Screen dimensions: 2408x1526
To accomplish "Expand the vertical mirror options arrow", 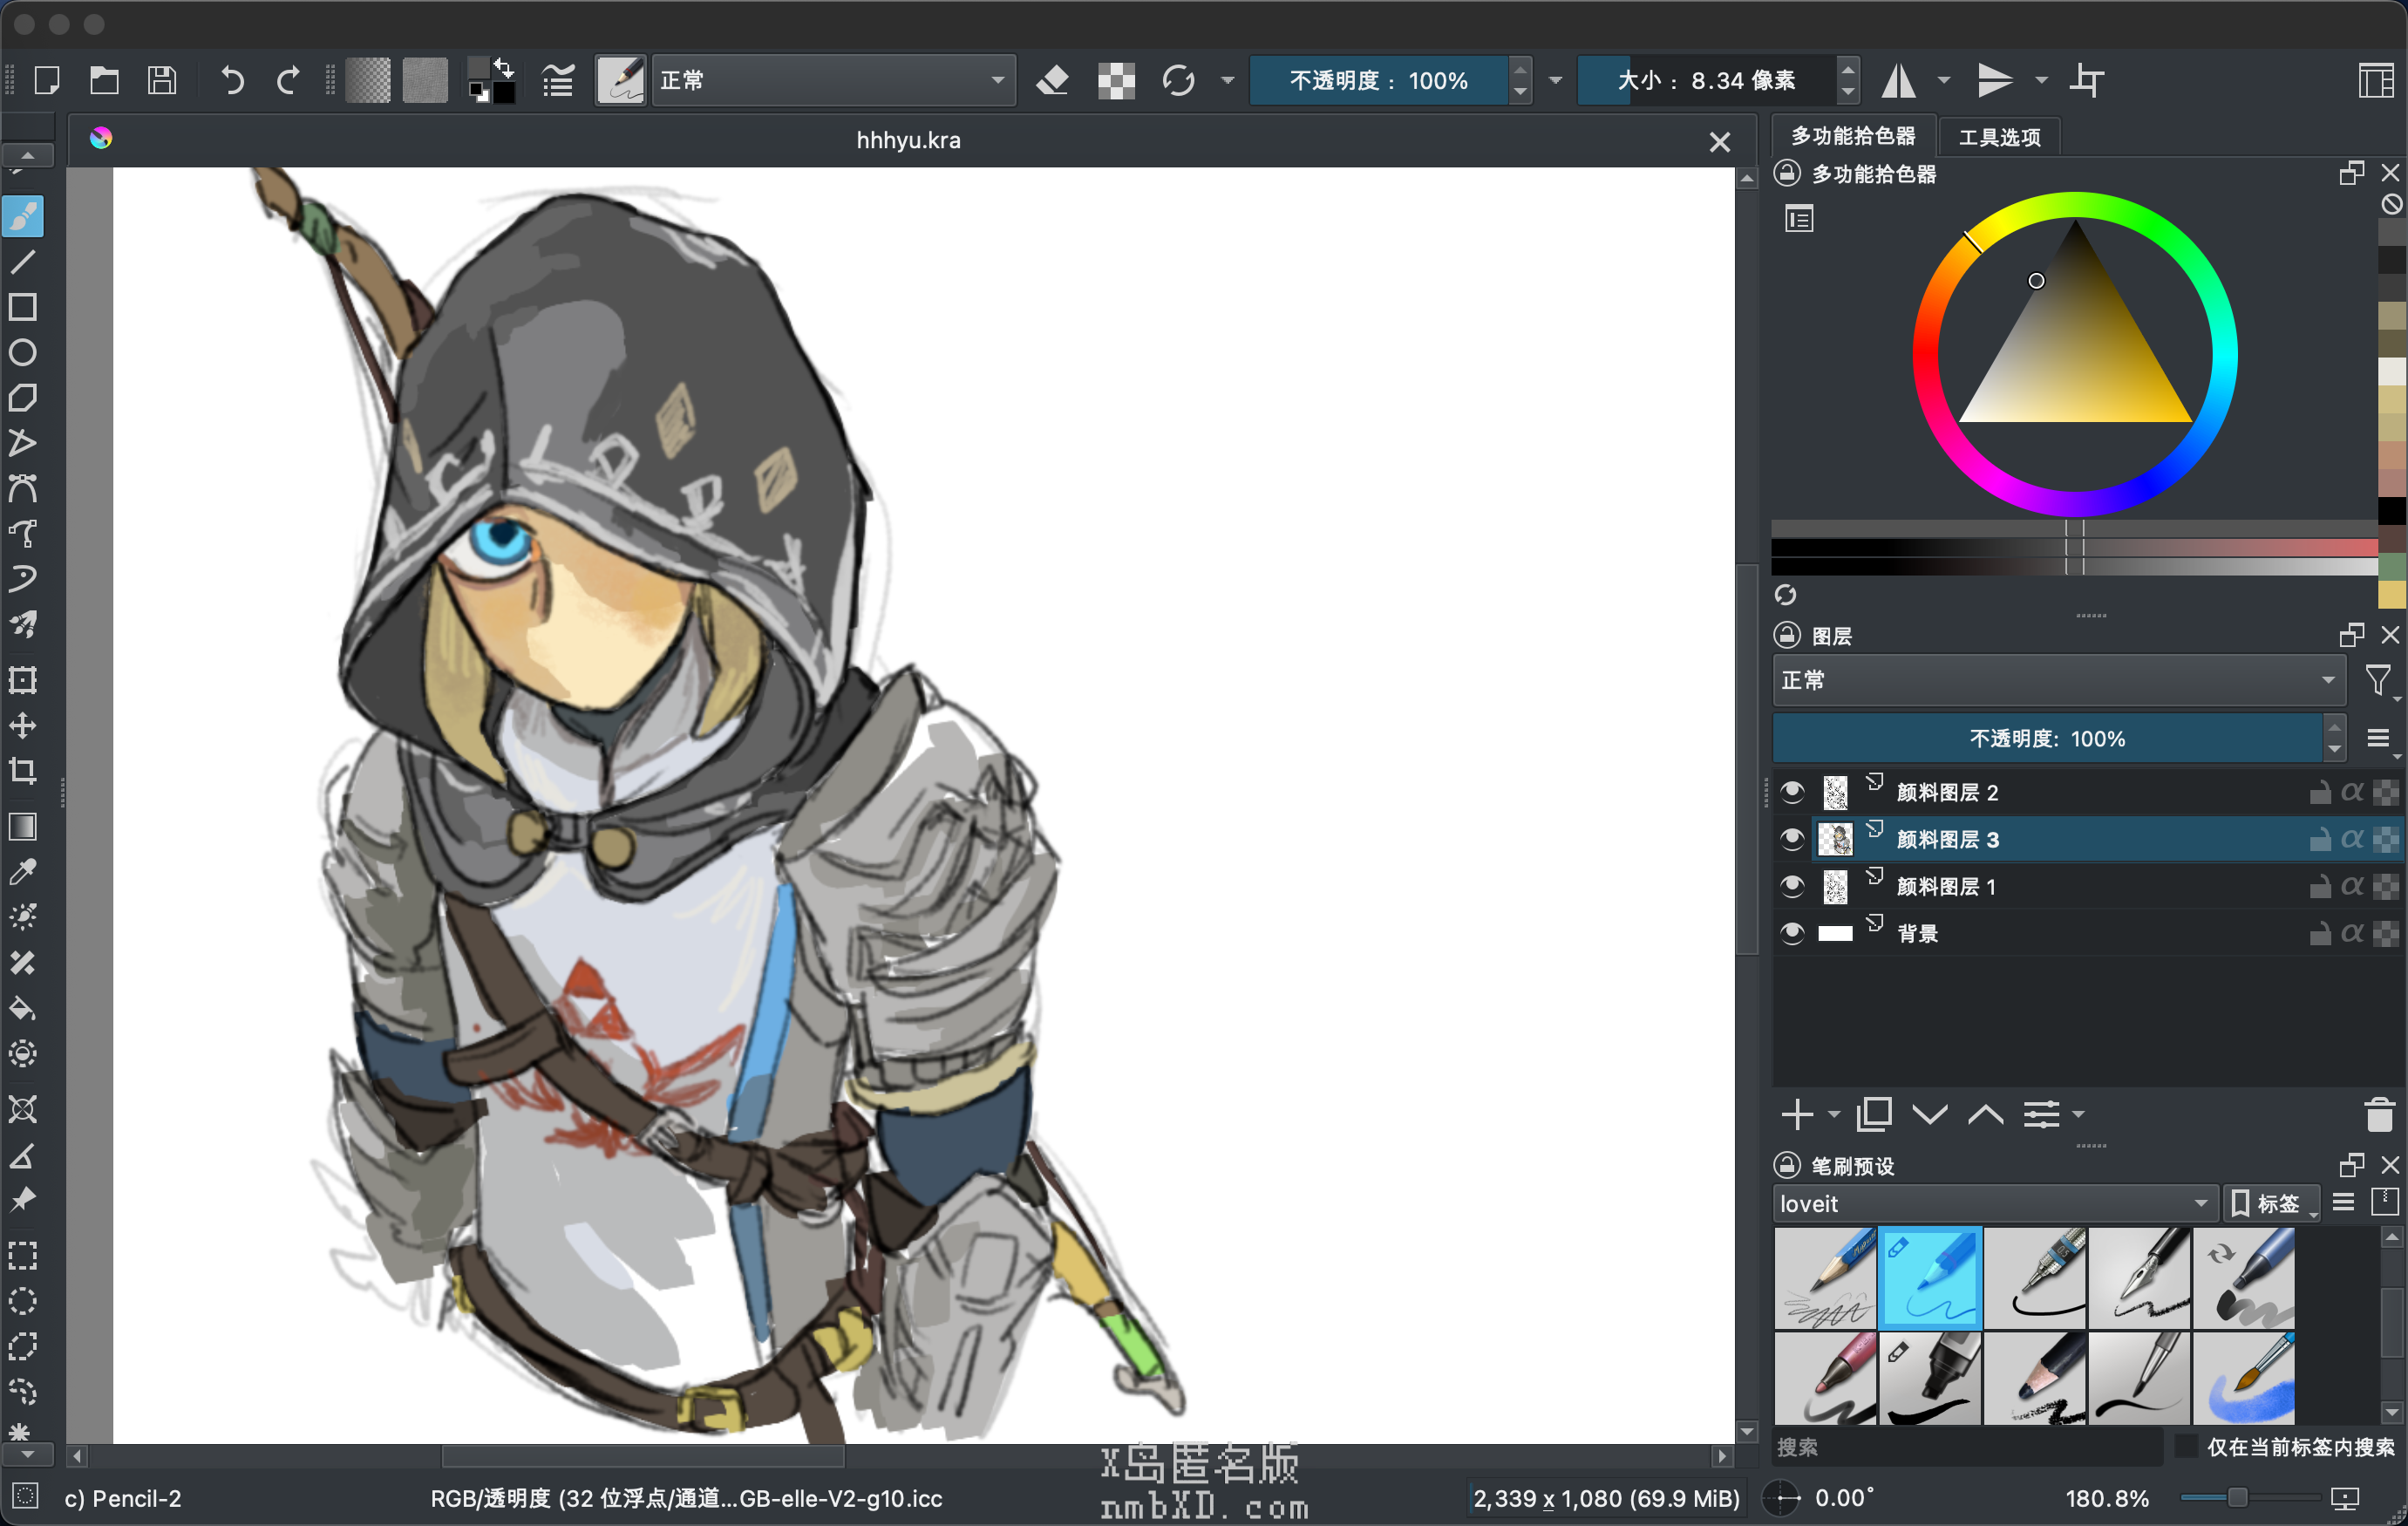I will tap(2041, 80).
